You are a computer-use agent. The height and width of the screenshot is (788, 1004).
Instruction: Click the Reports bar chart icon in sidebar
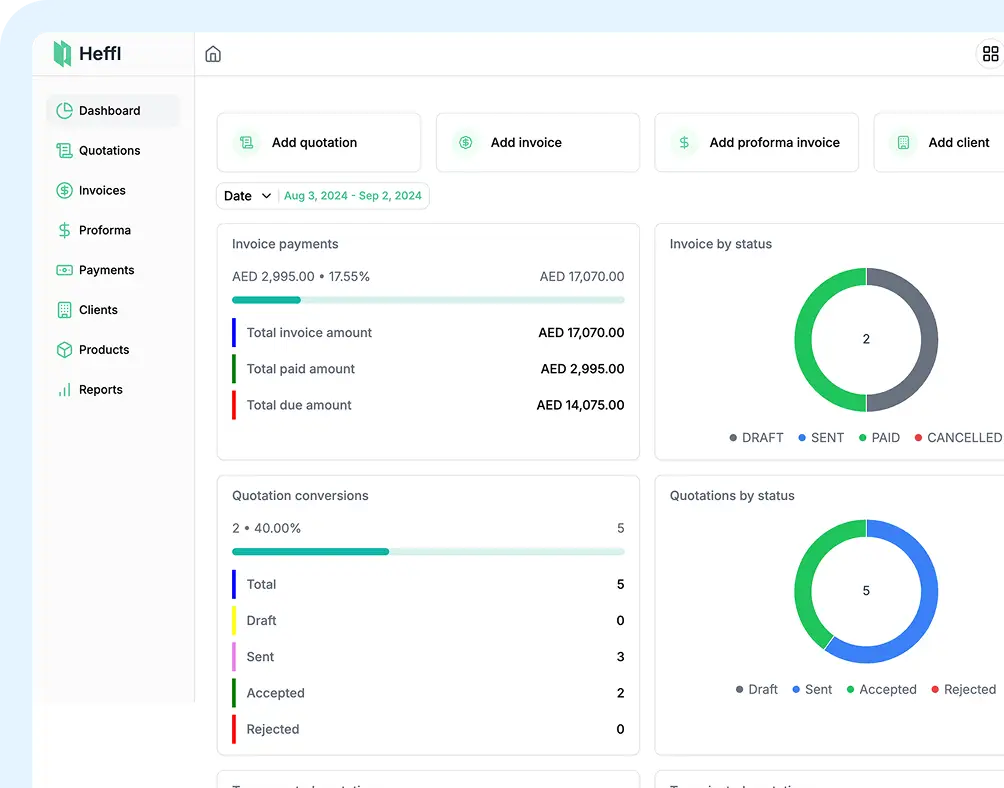click(64, 389)
